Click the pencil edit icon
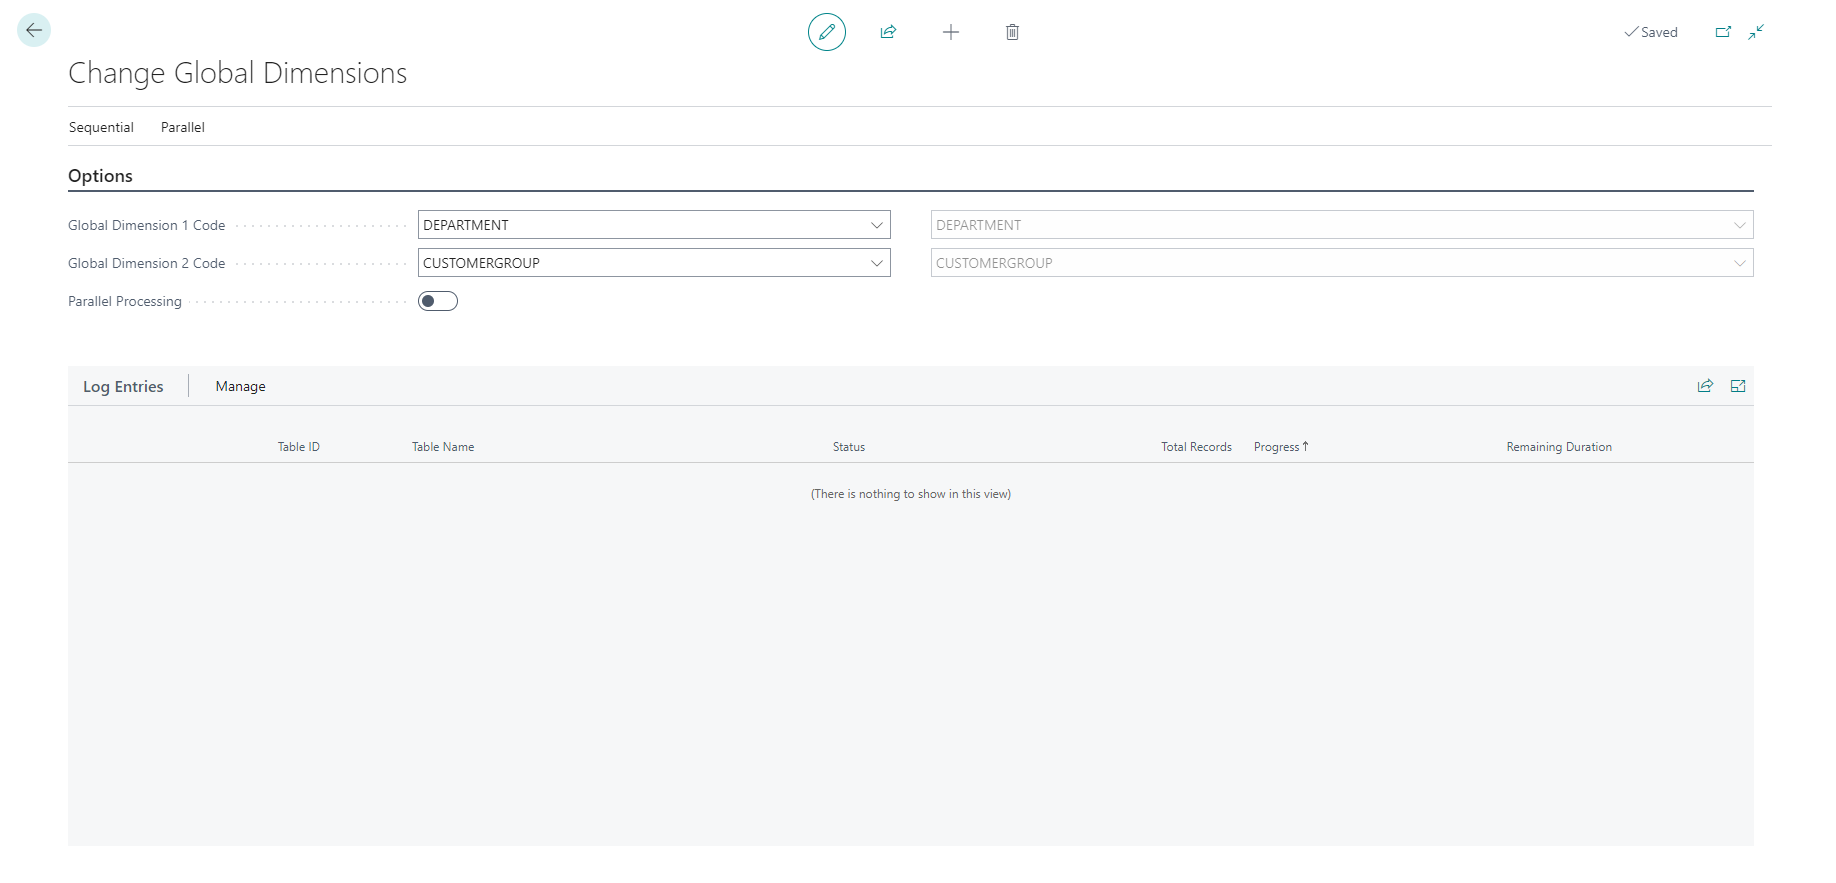 [x=827, y=32]
